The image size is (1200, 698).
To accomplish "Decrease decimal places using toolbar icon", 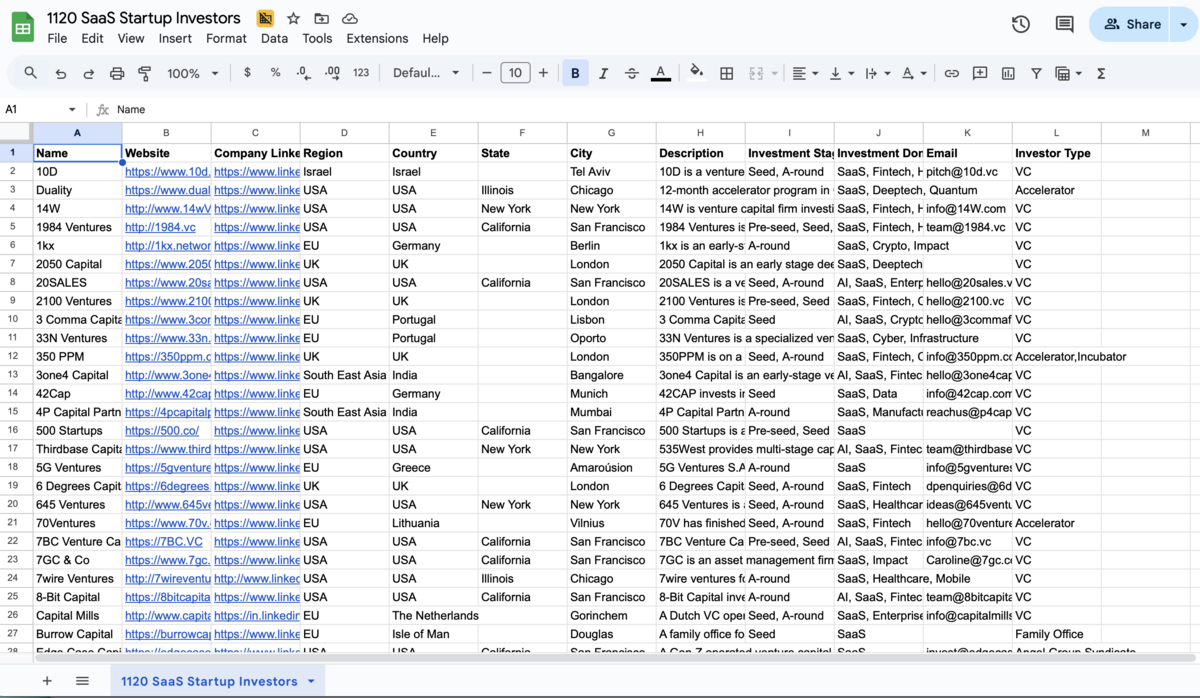I will point(303,72).
